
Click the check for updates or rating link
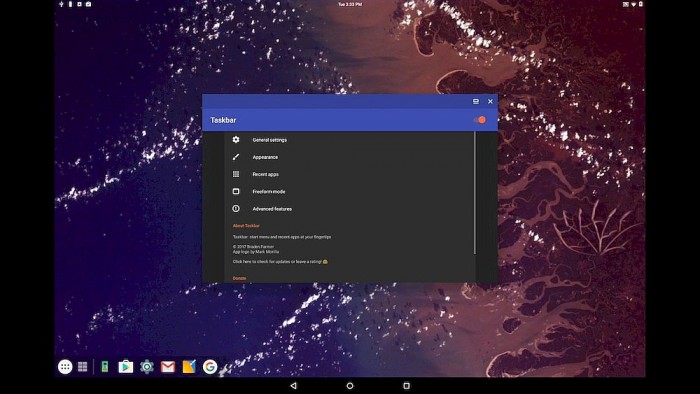[280, 262]
